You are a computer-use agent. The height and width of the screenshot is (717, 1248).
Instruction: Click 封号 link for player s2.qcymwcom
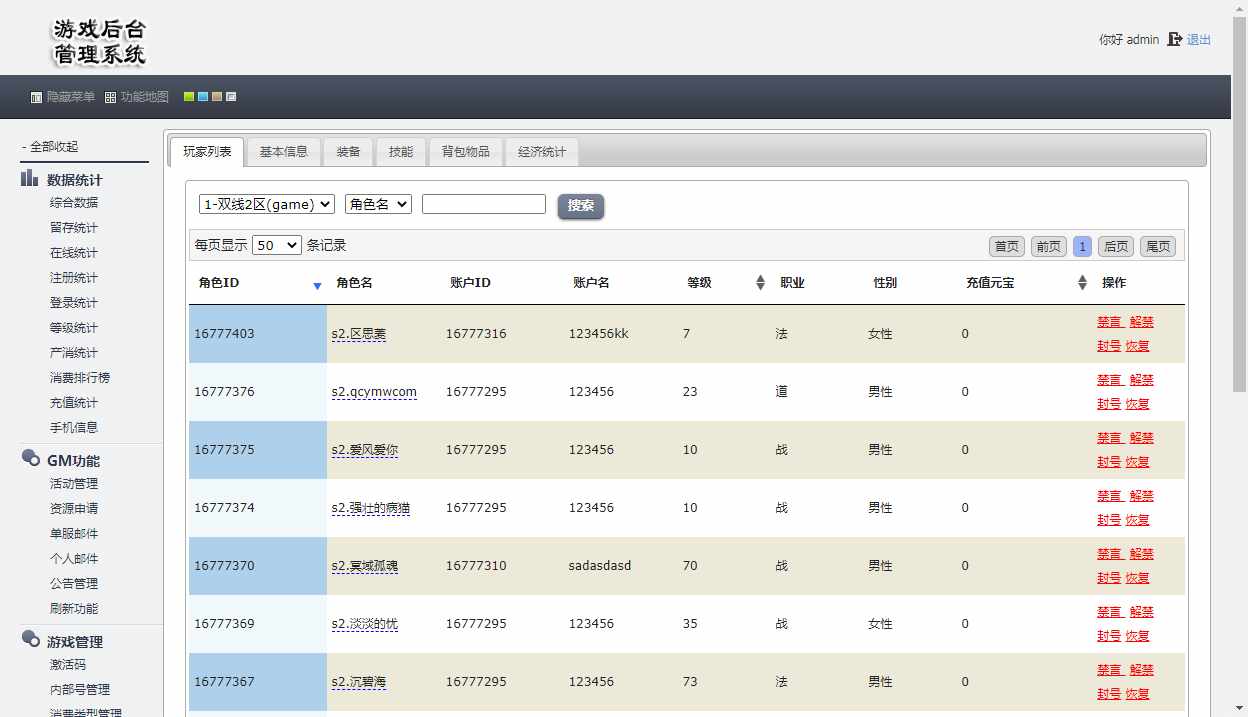(x=1108, y=404)
